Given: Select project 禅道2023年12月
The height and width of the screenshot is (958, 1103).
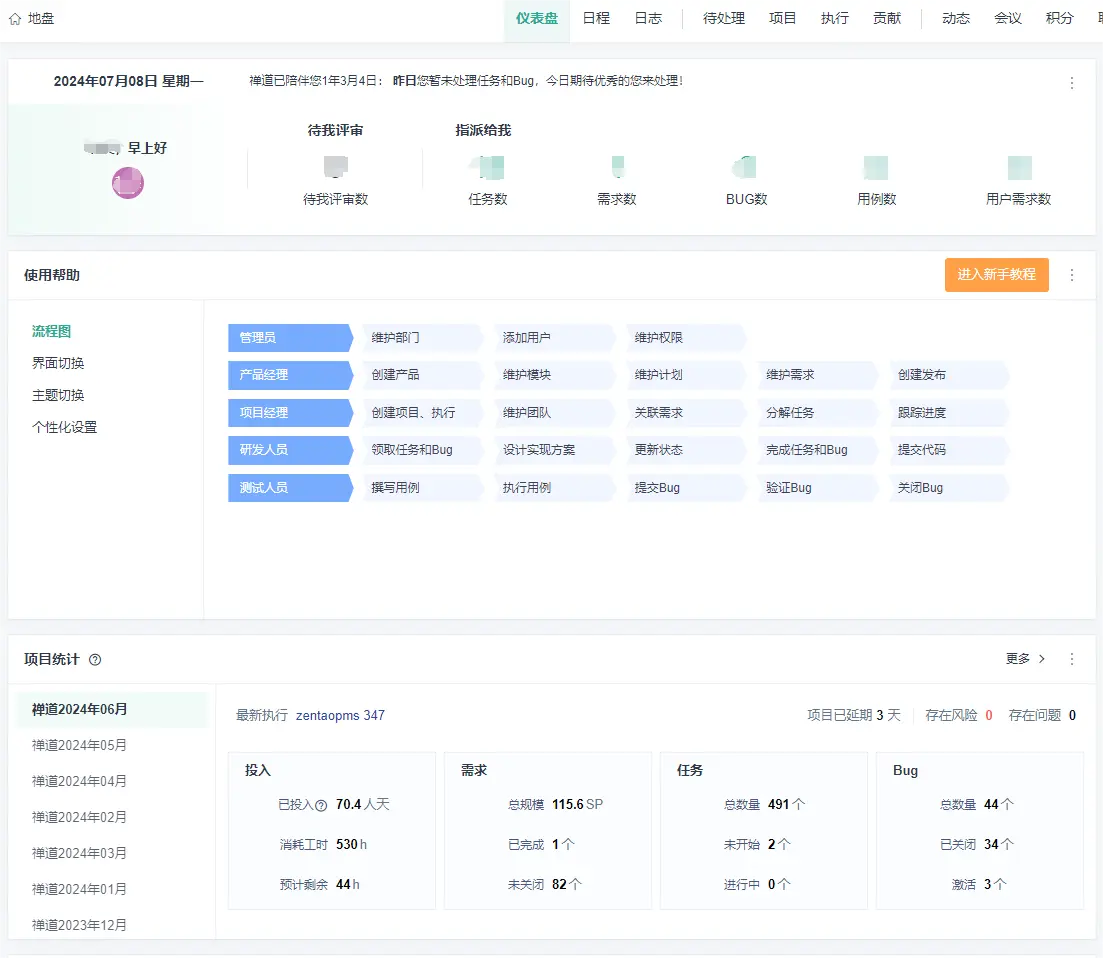Looking at the screenshot, I should click(112, 925).
